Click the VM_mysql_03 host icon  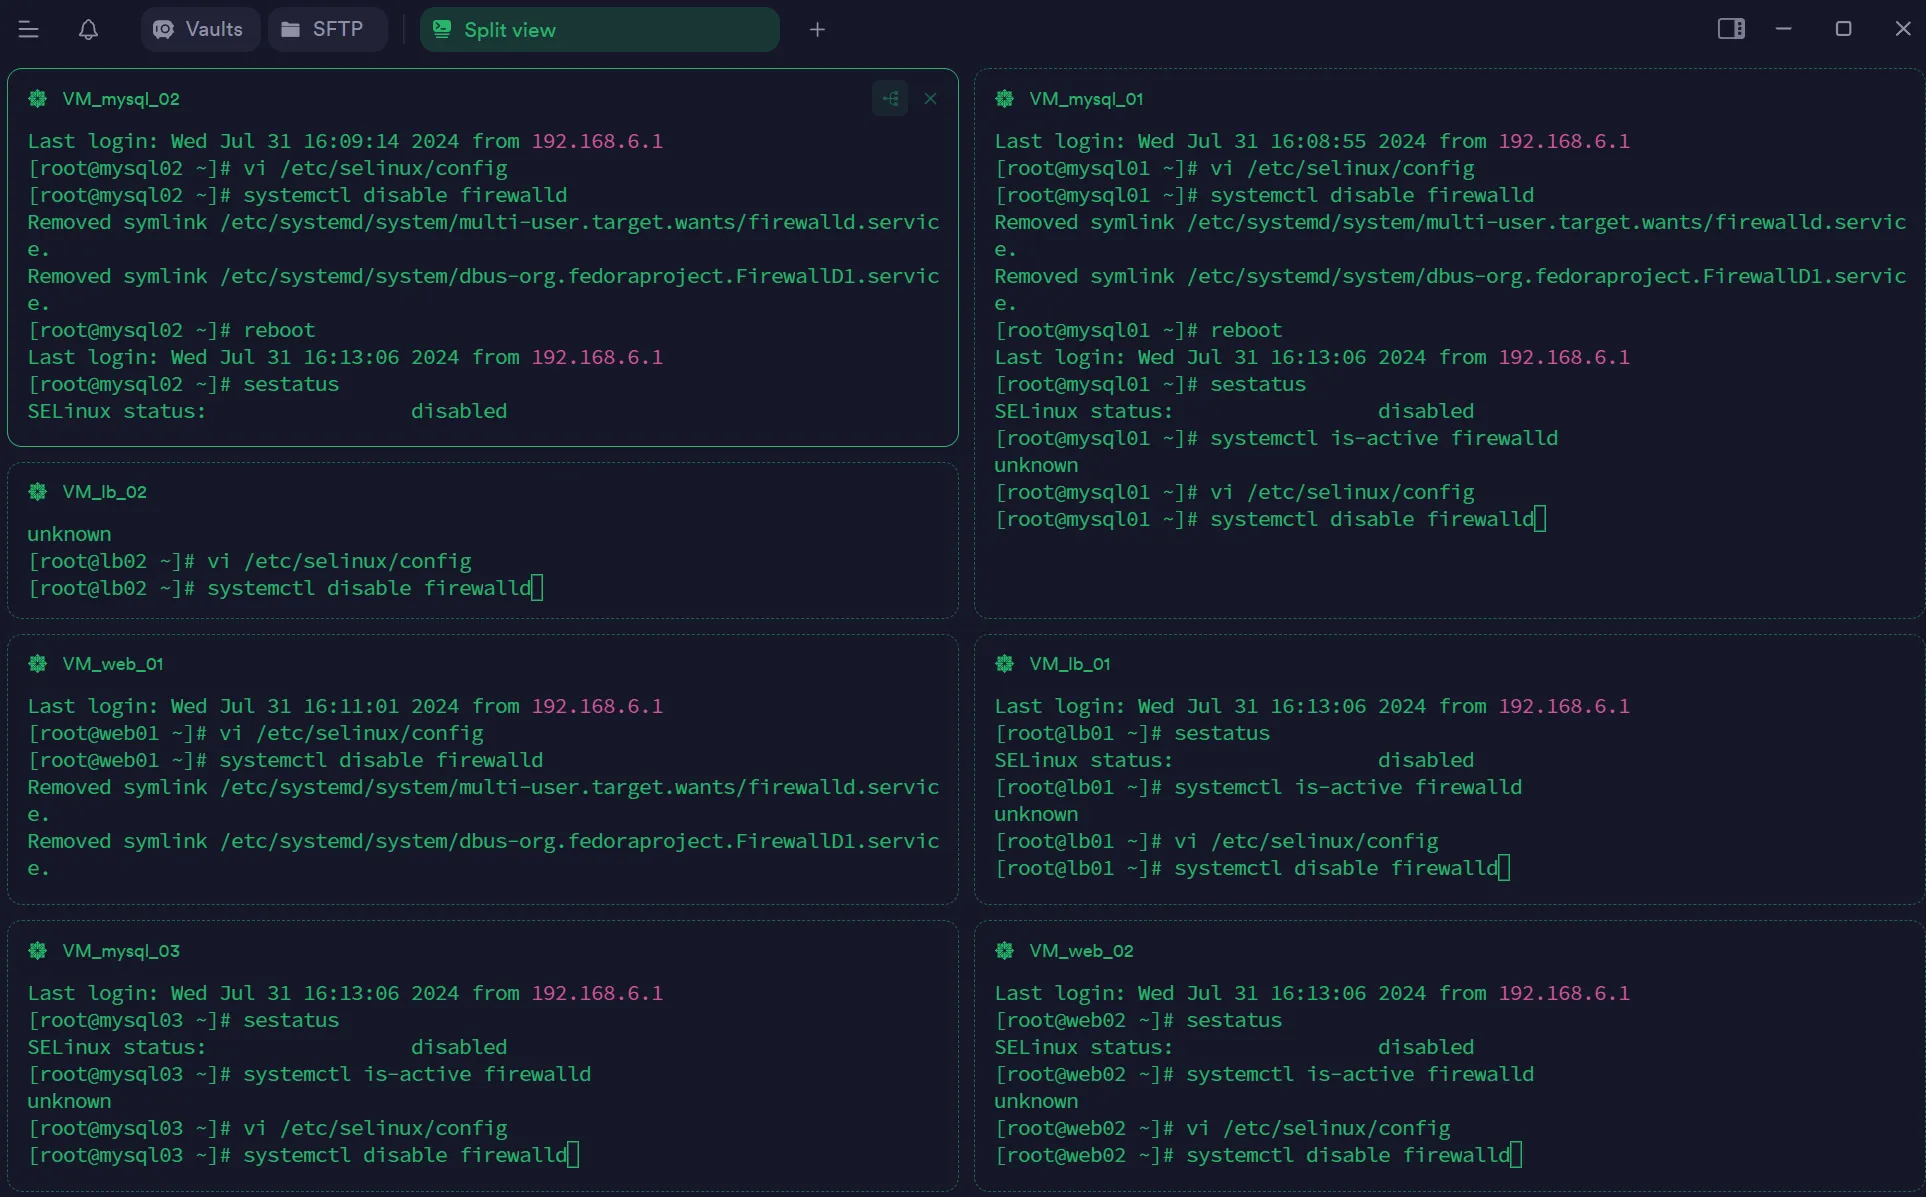38,951
